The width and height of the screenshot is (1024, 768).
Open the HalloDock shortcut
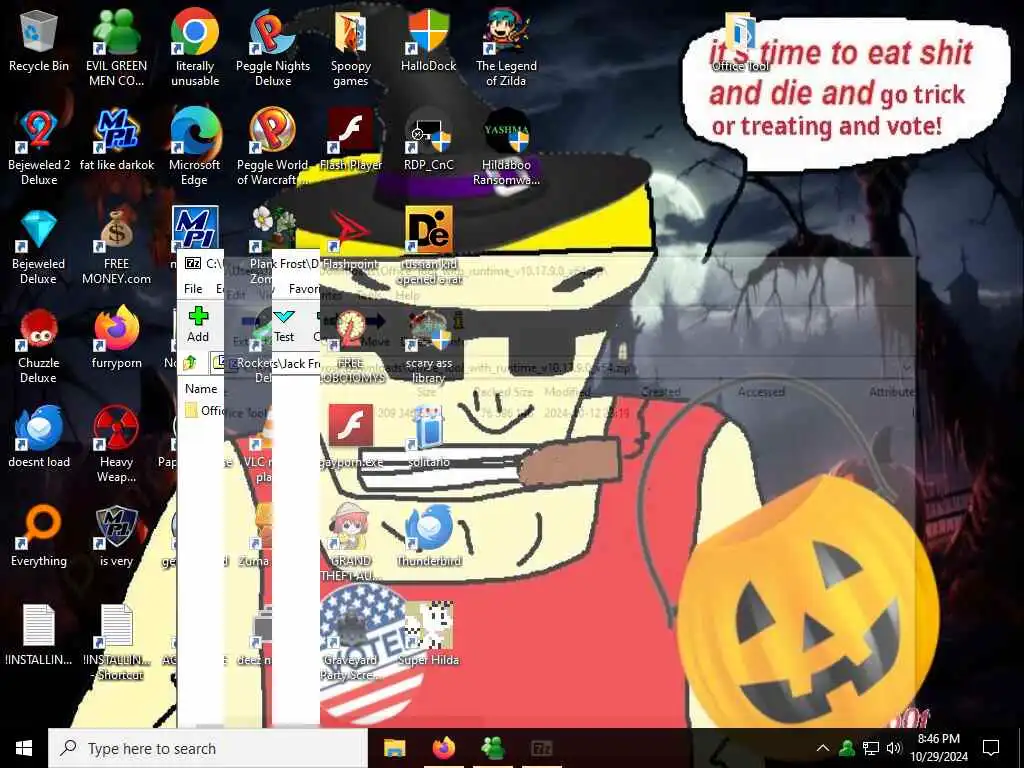(428, 40)
